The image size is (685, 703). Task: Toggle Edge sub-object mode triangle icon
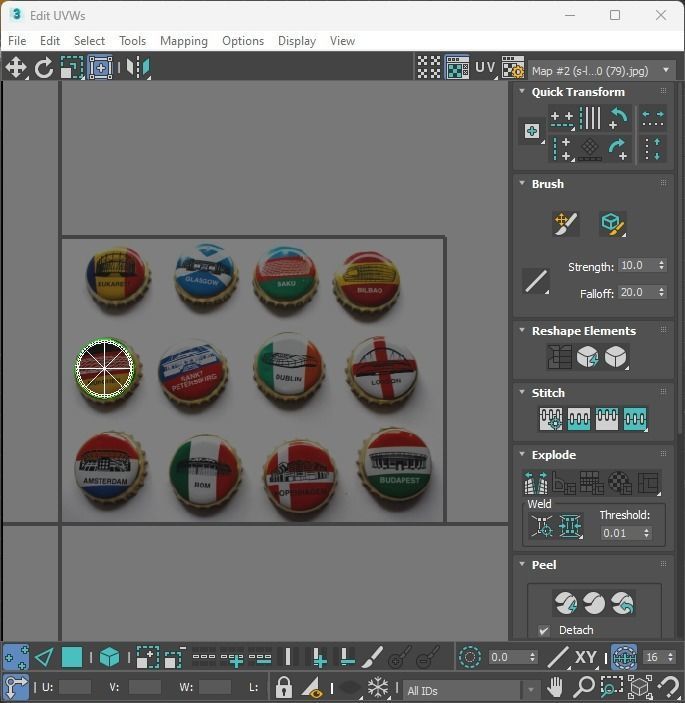coord(44,657)
